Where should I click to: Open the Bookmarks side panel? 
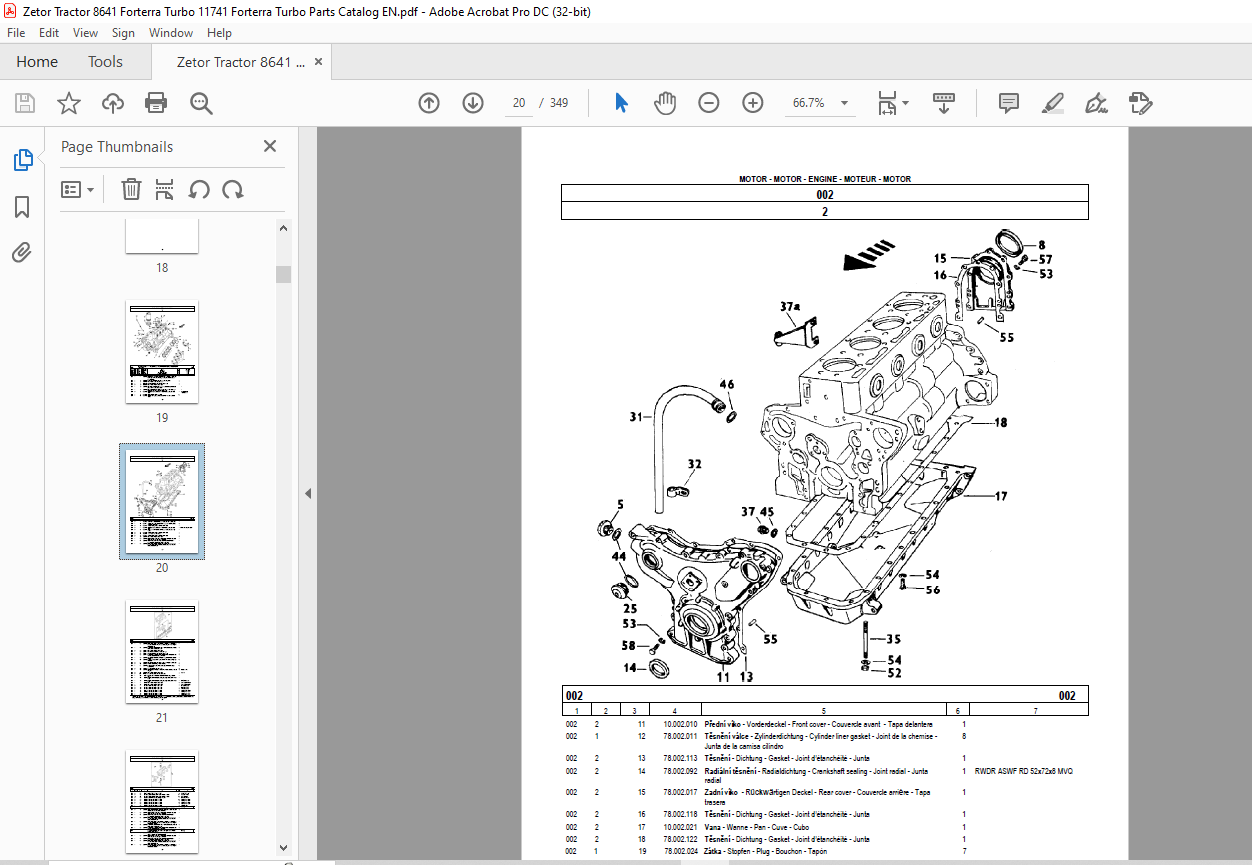(22, 207)
